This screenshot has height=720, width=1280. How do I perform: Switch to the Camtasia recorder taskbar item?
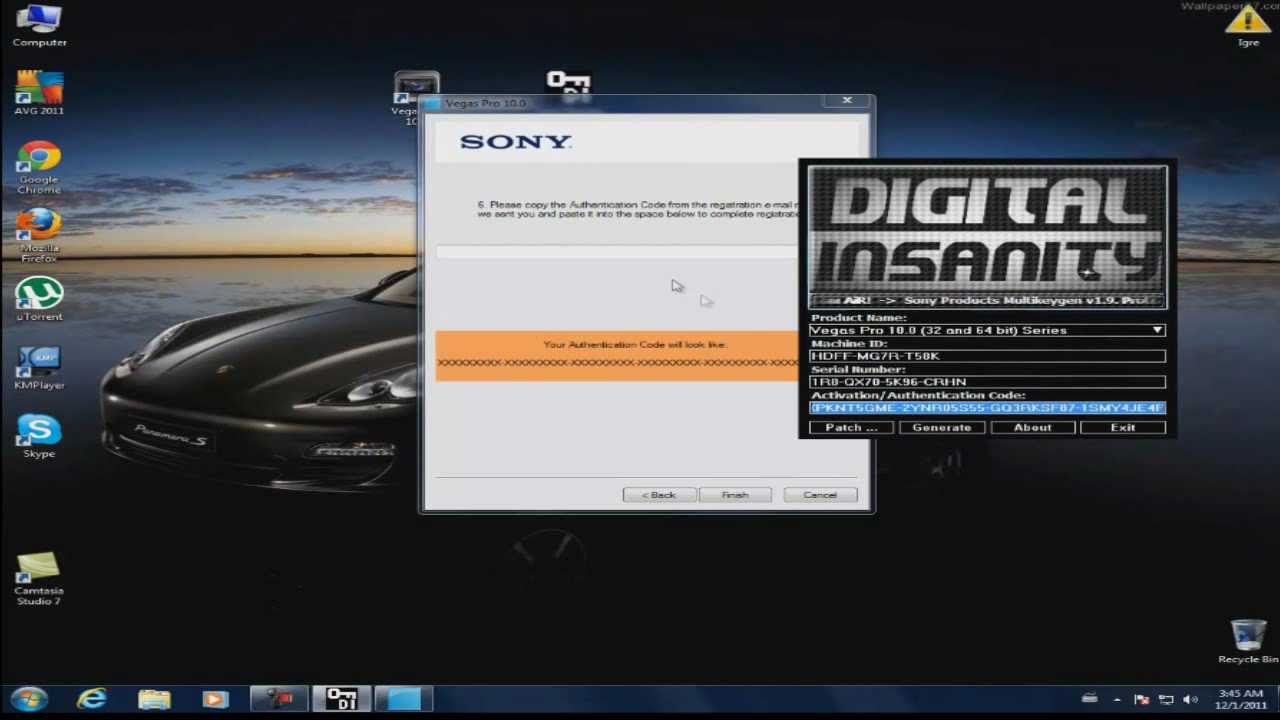(279, 699)
